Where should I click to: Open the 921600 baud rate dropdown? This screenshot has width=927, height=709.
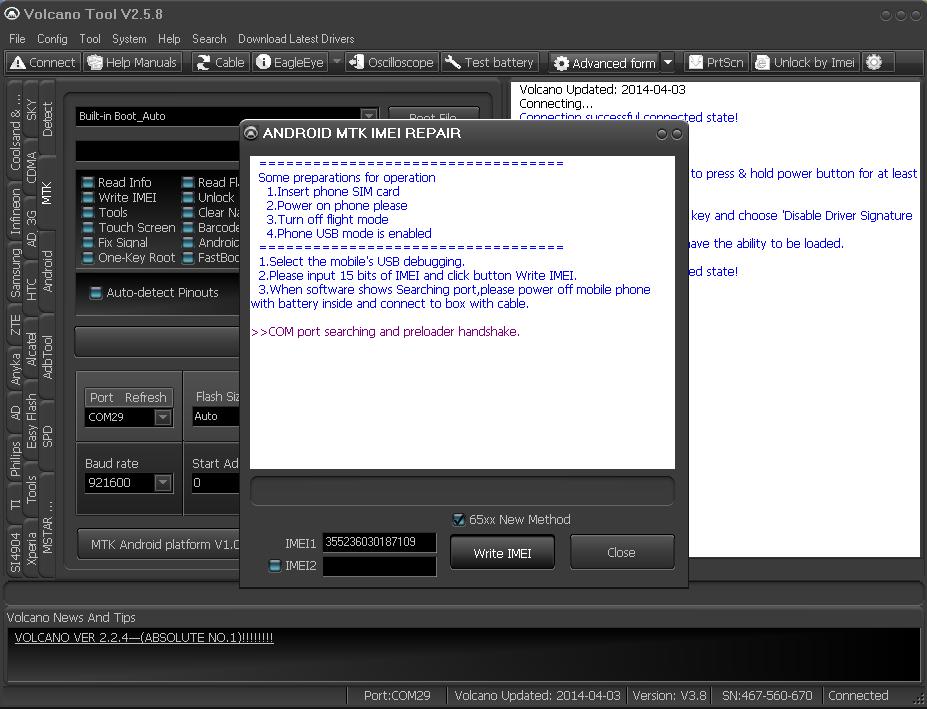click(x=163, y=483)
